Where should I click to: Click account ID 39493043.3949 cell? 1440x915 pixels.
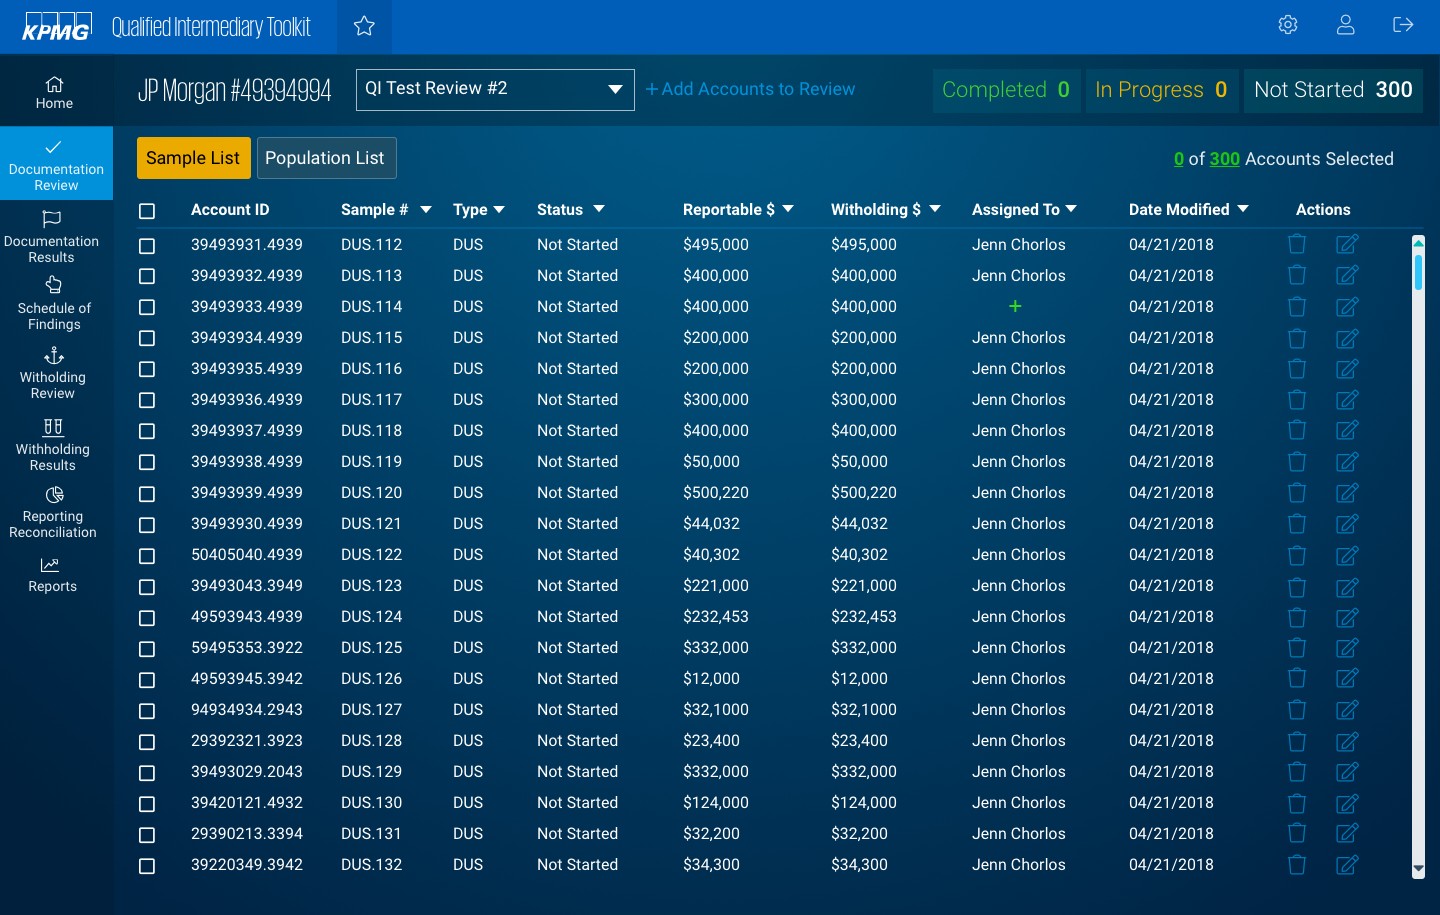(247, 586)
